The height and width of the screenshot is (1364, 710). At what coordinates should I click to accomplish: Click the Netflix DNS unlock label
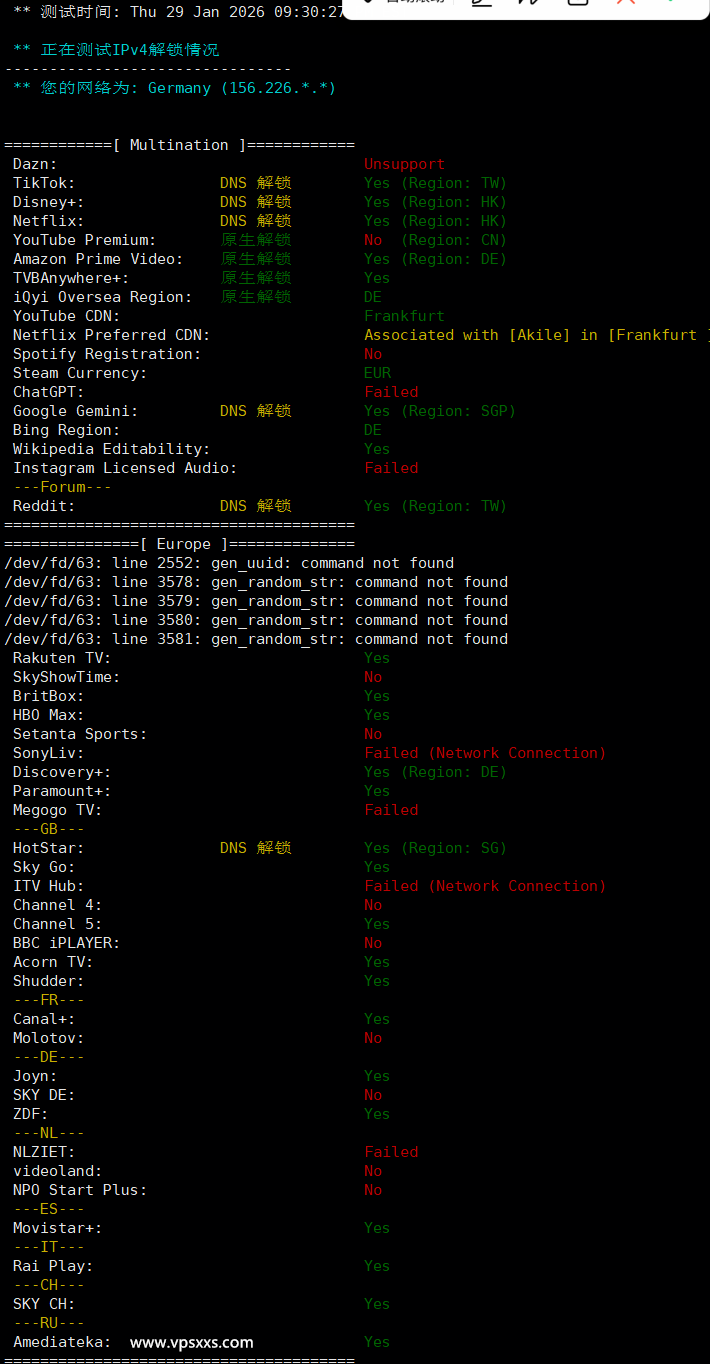coord(255,221)
